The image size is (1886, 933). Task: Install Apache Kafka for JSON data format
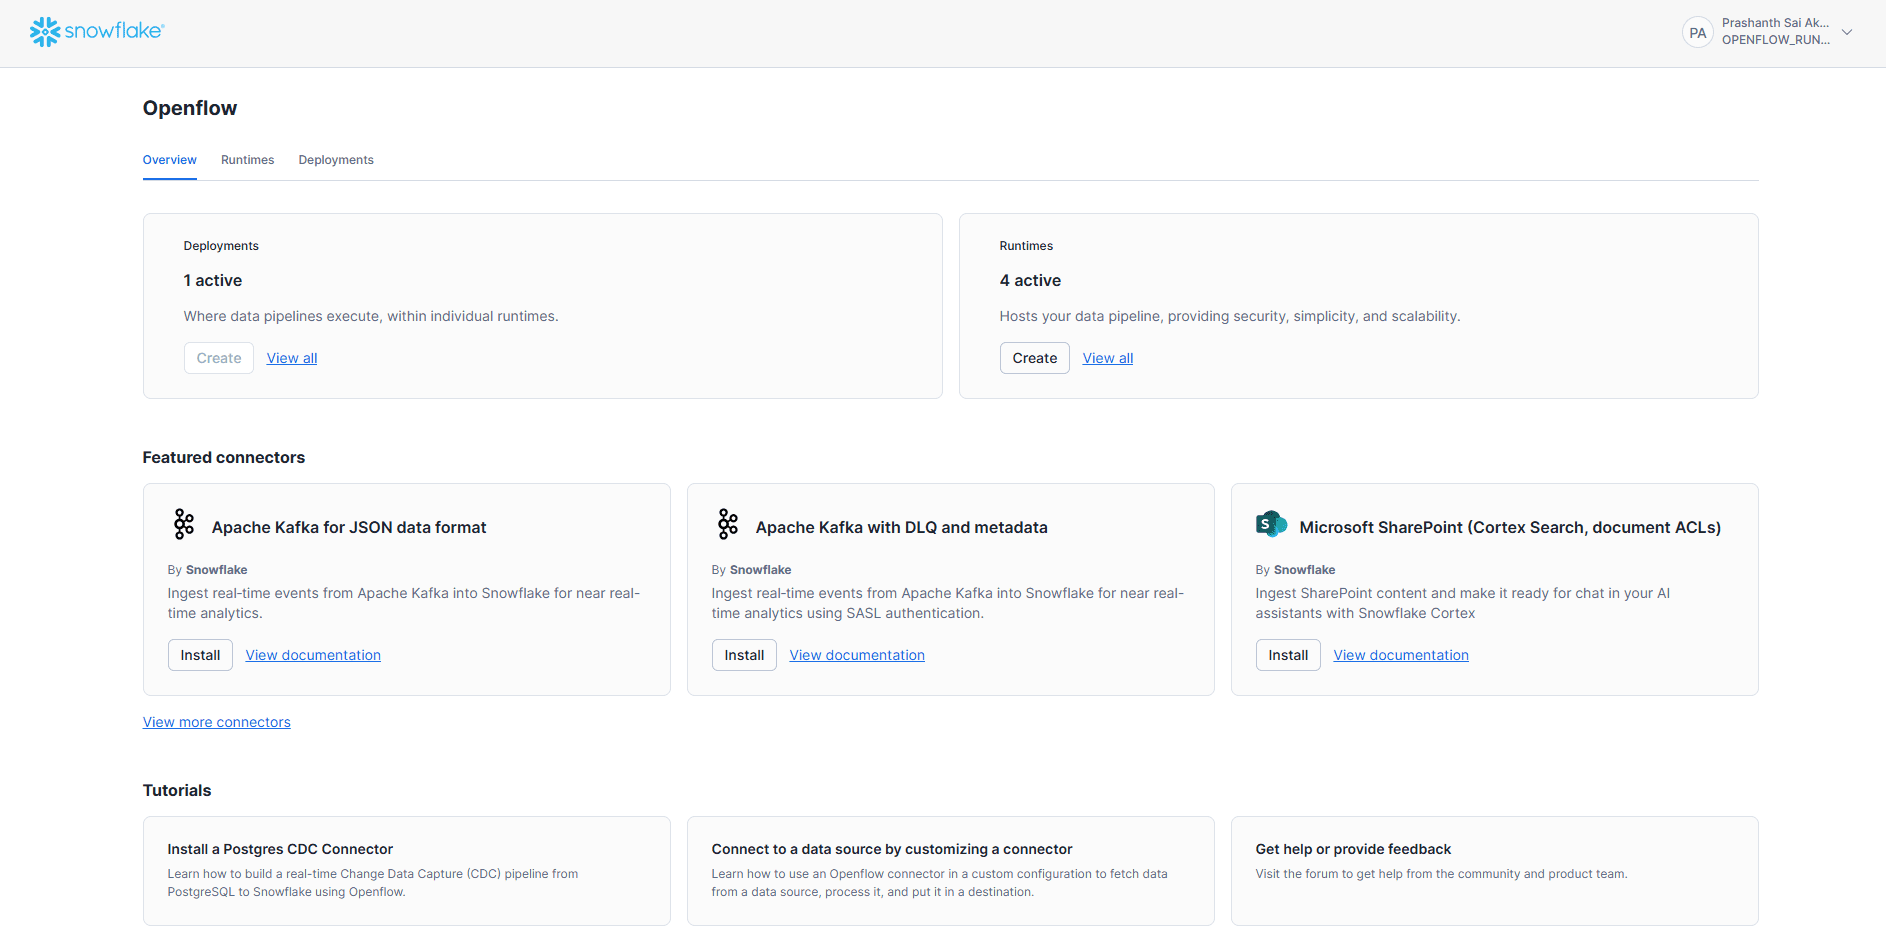[x=200, y=655]
